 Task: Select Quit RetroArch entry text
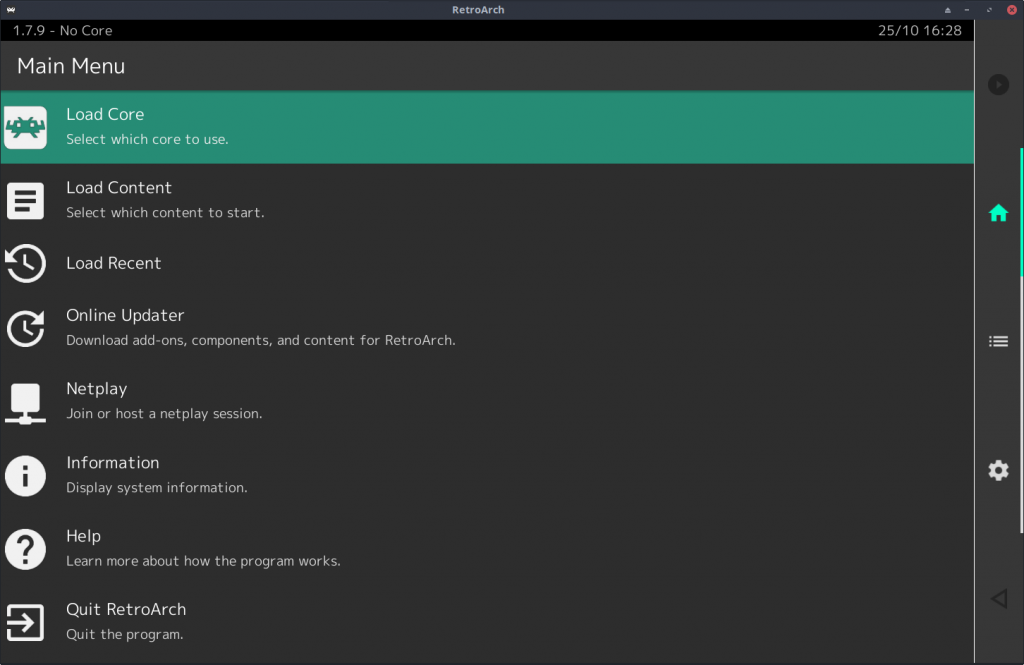pyautogui.click(x=126, y=609)
